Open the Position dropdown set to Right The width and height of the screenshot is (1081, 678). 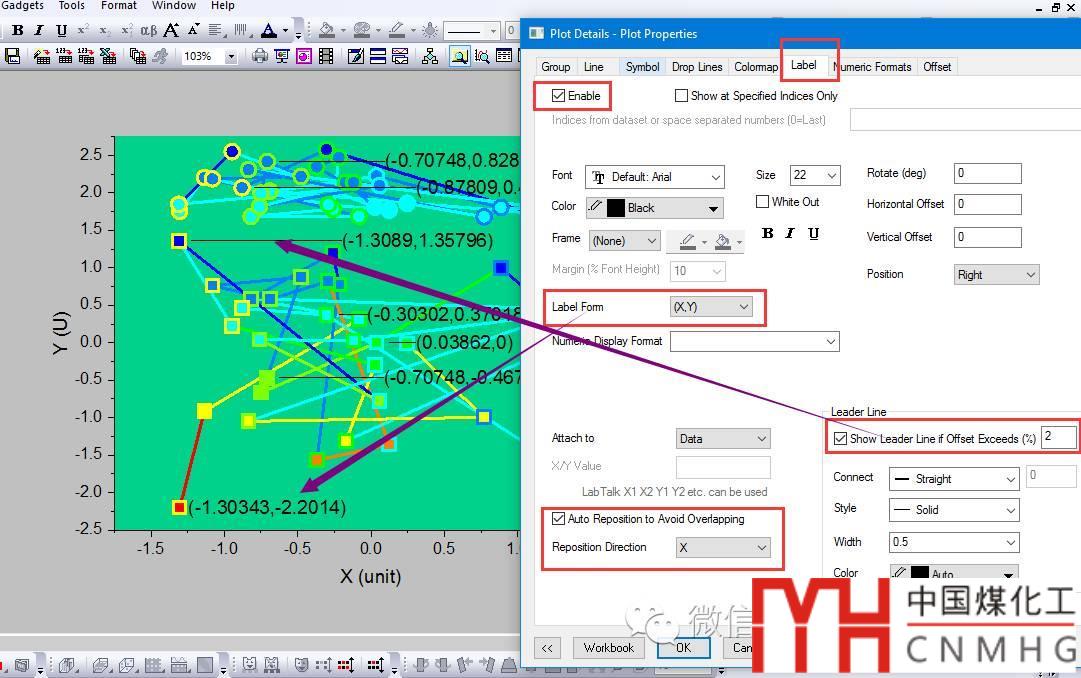996,274
